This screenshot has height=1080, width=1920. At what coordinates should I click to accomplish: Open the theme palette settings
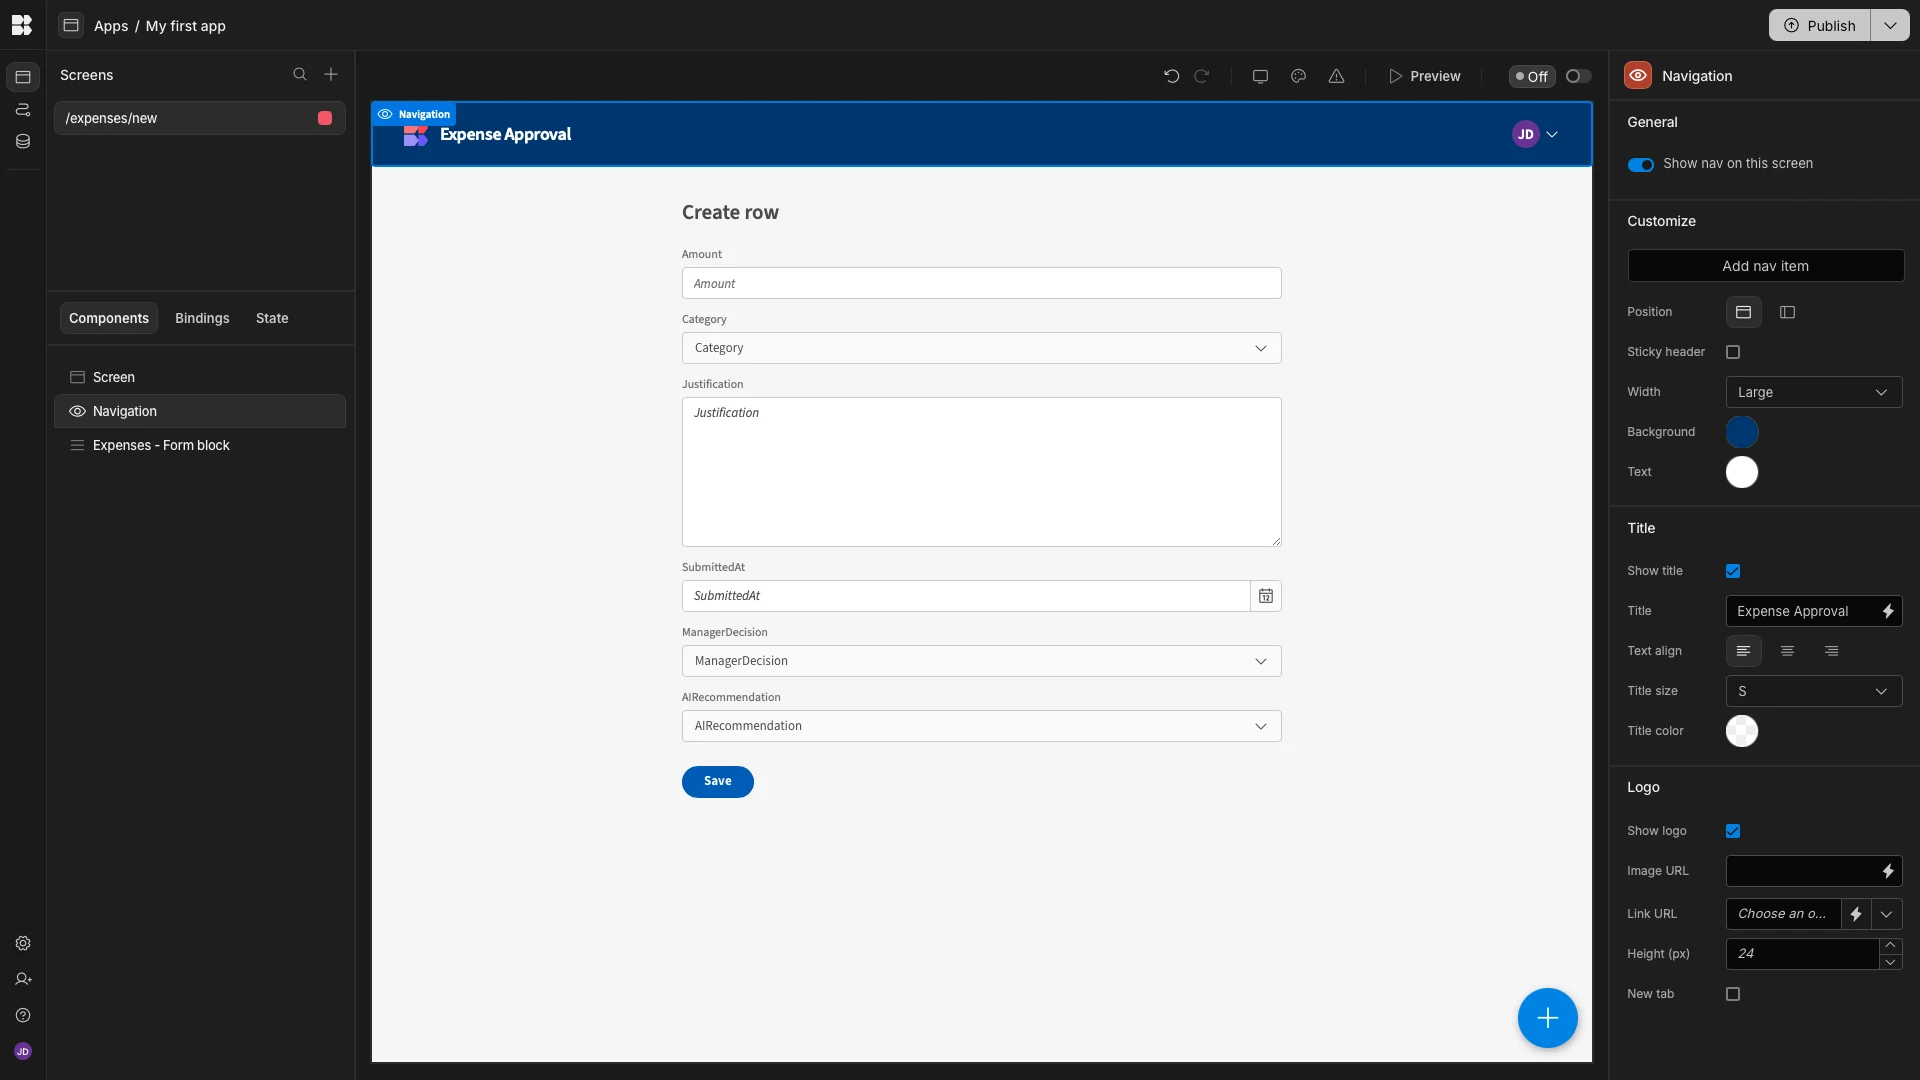click(1298, 75)
